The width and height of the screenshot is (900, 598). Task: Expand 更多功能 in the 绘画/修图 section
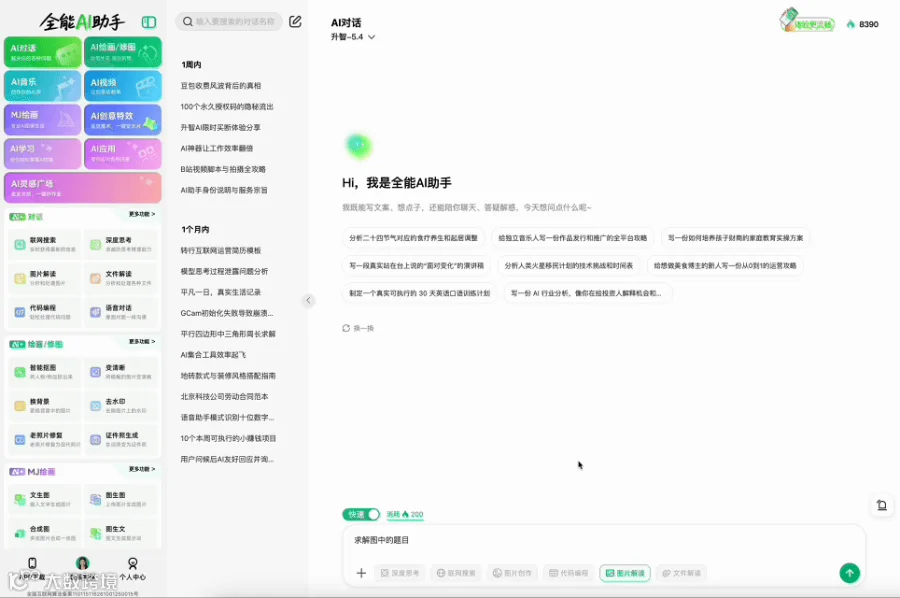[x=142, y=341]
